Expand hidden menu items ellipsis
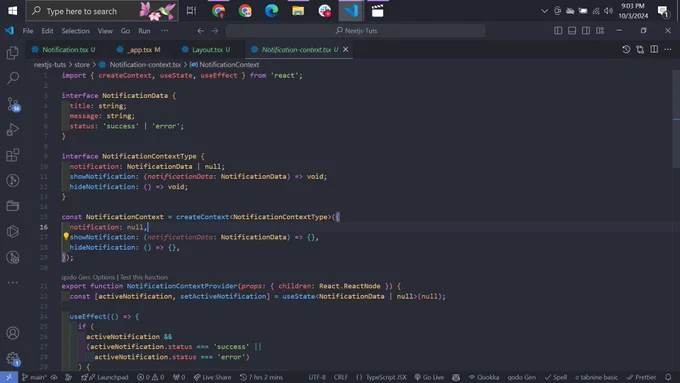Viewport: 680px width, 383px height. (164, 31)
